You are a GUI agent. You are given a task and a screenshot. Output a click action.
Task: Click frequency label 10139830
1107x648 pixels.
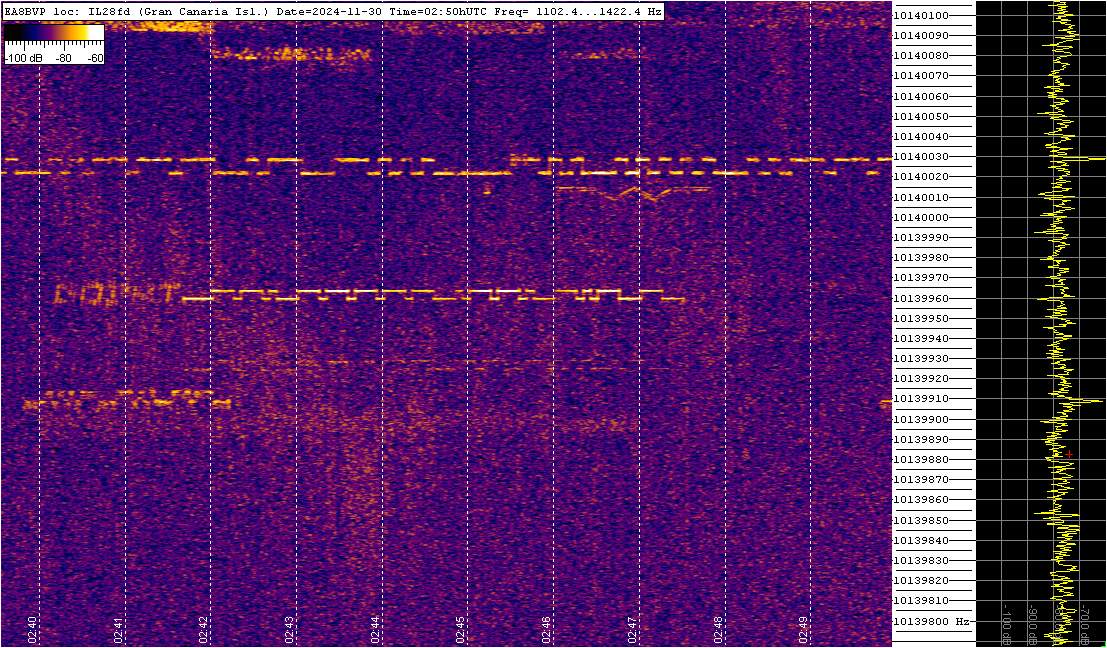(x=921, y=560)
